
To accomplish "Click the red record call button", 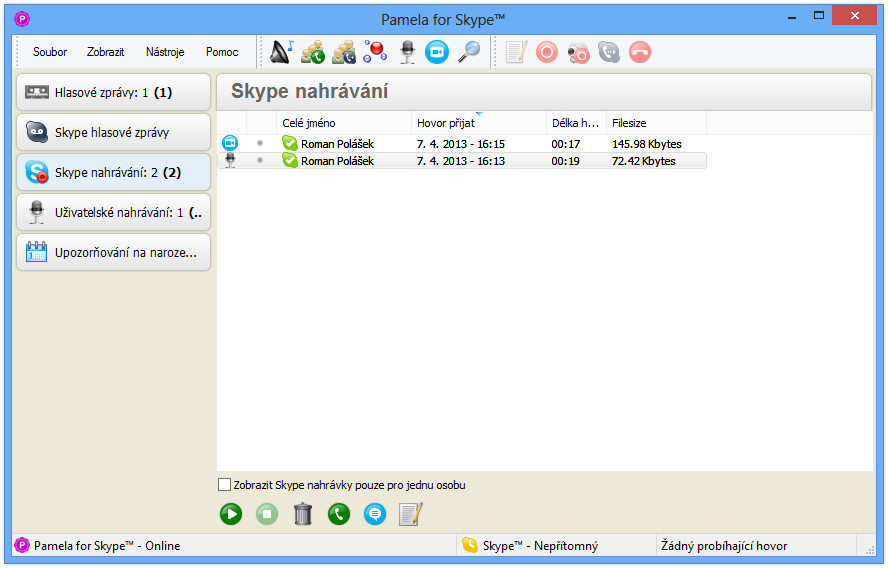I will pyautogui.click(x=547, y=52).
